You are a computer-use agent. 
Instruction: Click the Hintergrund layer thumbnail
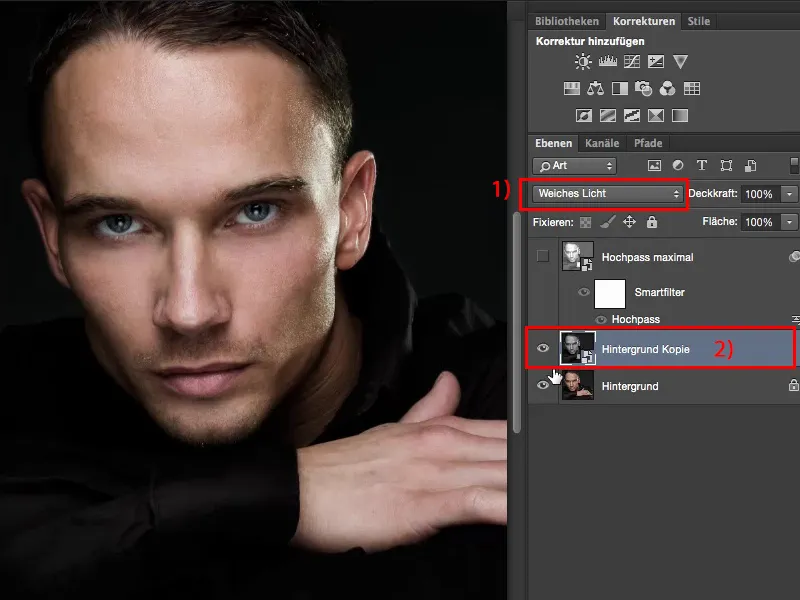(x=578, y=385)
